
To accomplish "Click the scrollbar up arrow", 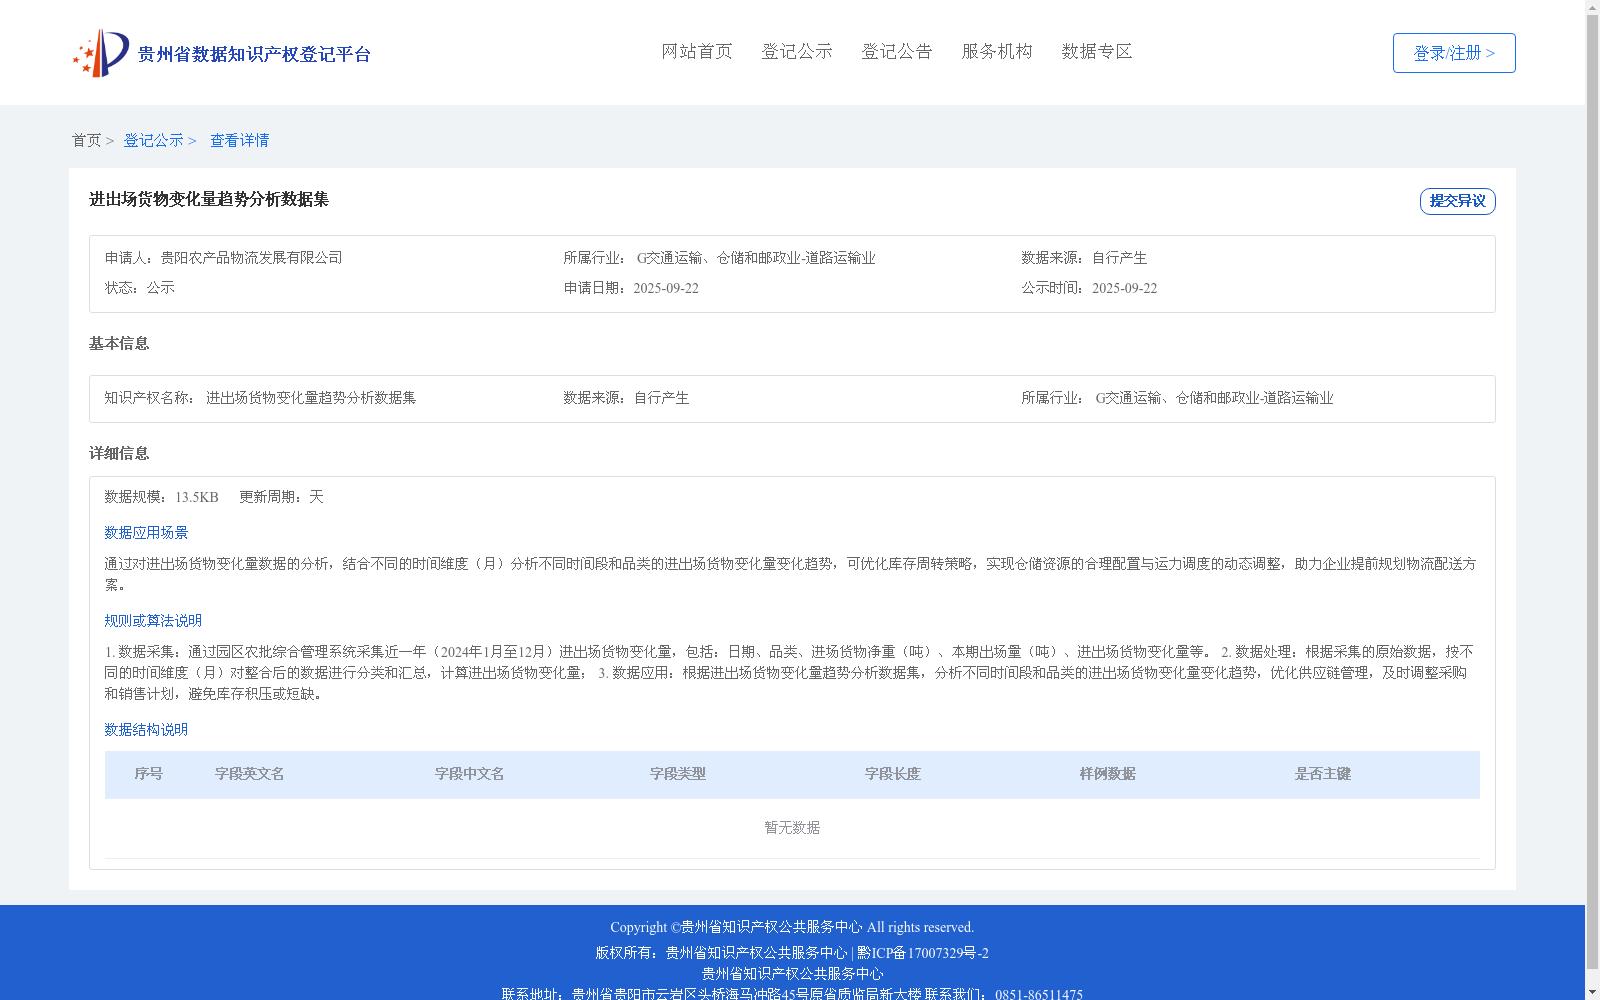I will 1592,8.
